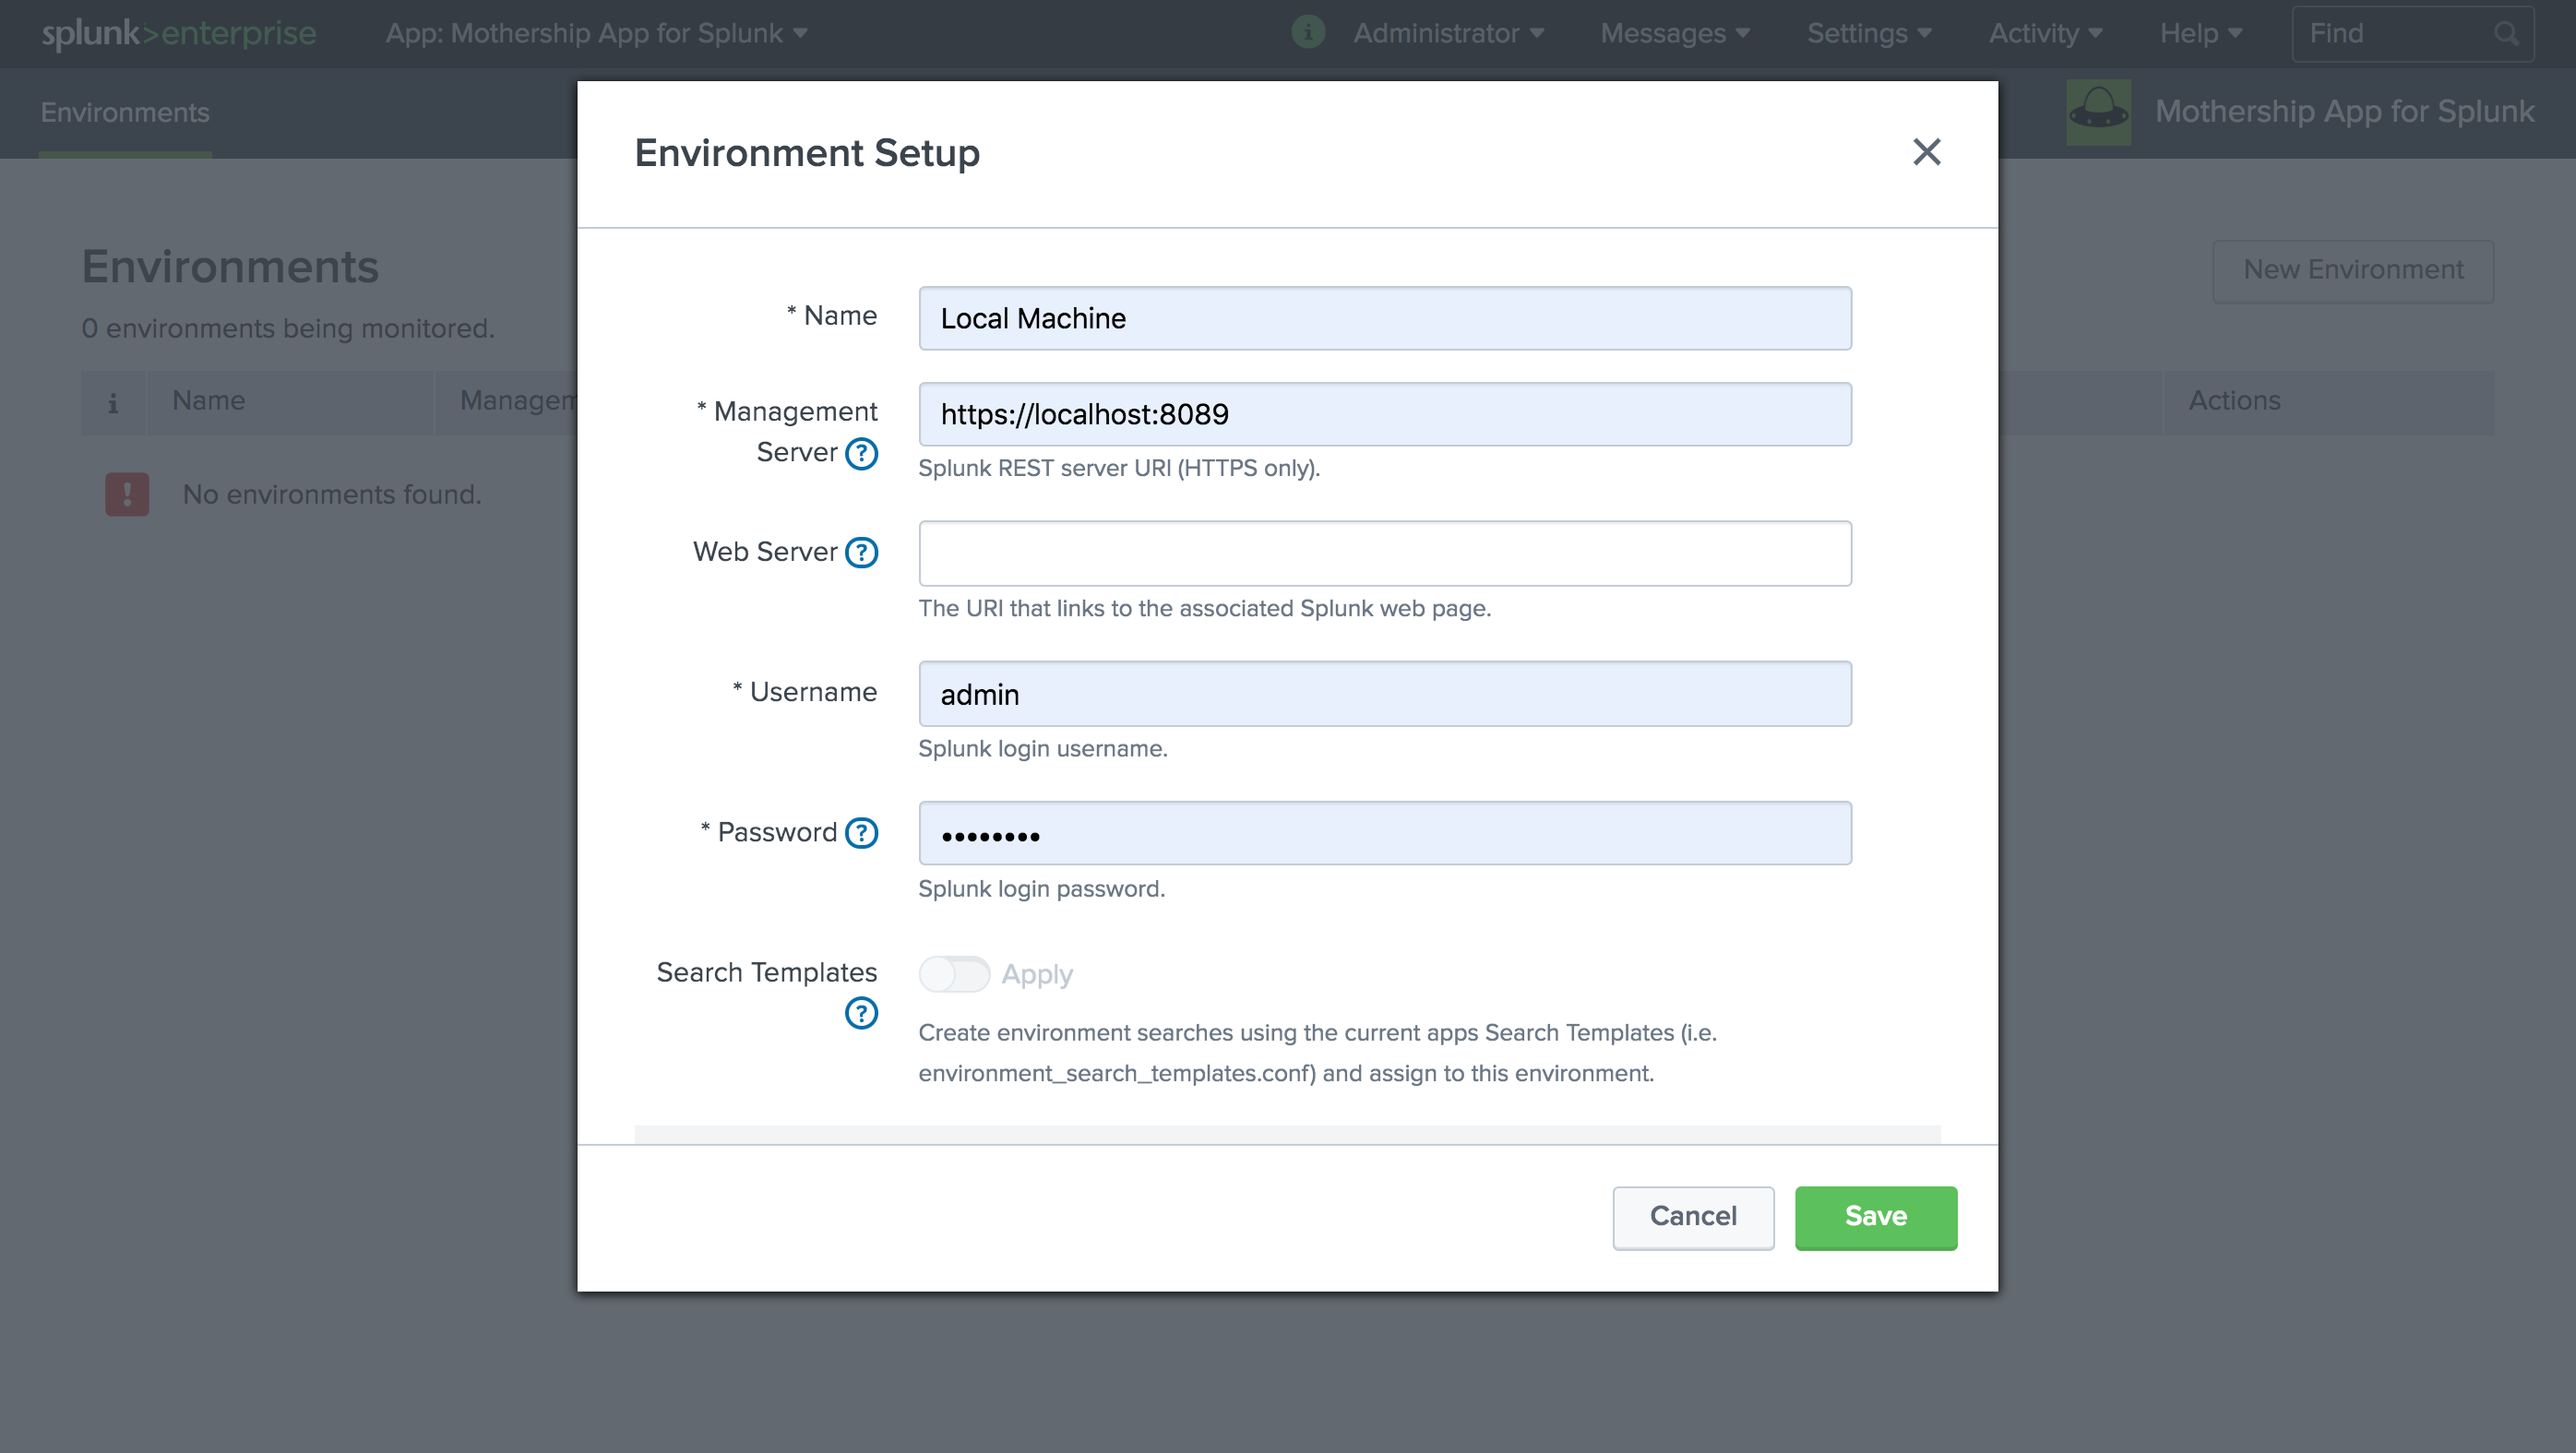This screenshot has width=2576, height=1453.
Task: Click the New Environment button
Action: (2353, 270)
